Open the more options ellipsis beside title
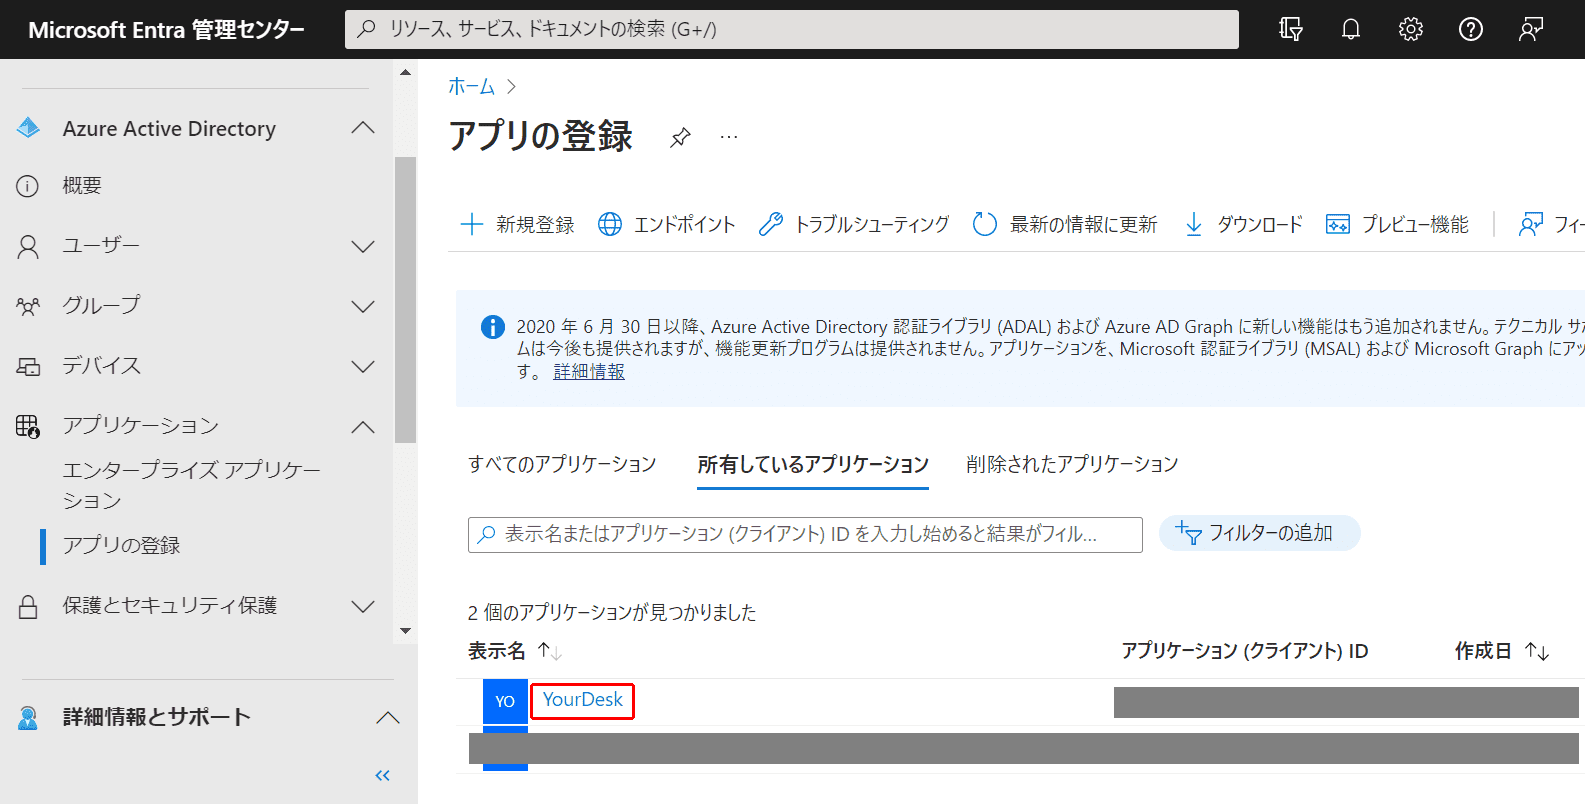Viewport: 1585px width, 804px height. tap(729, 137)
